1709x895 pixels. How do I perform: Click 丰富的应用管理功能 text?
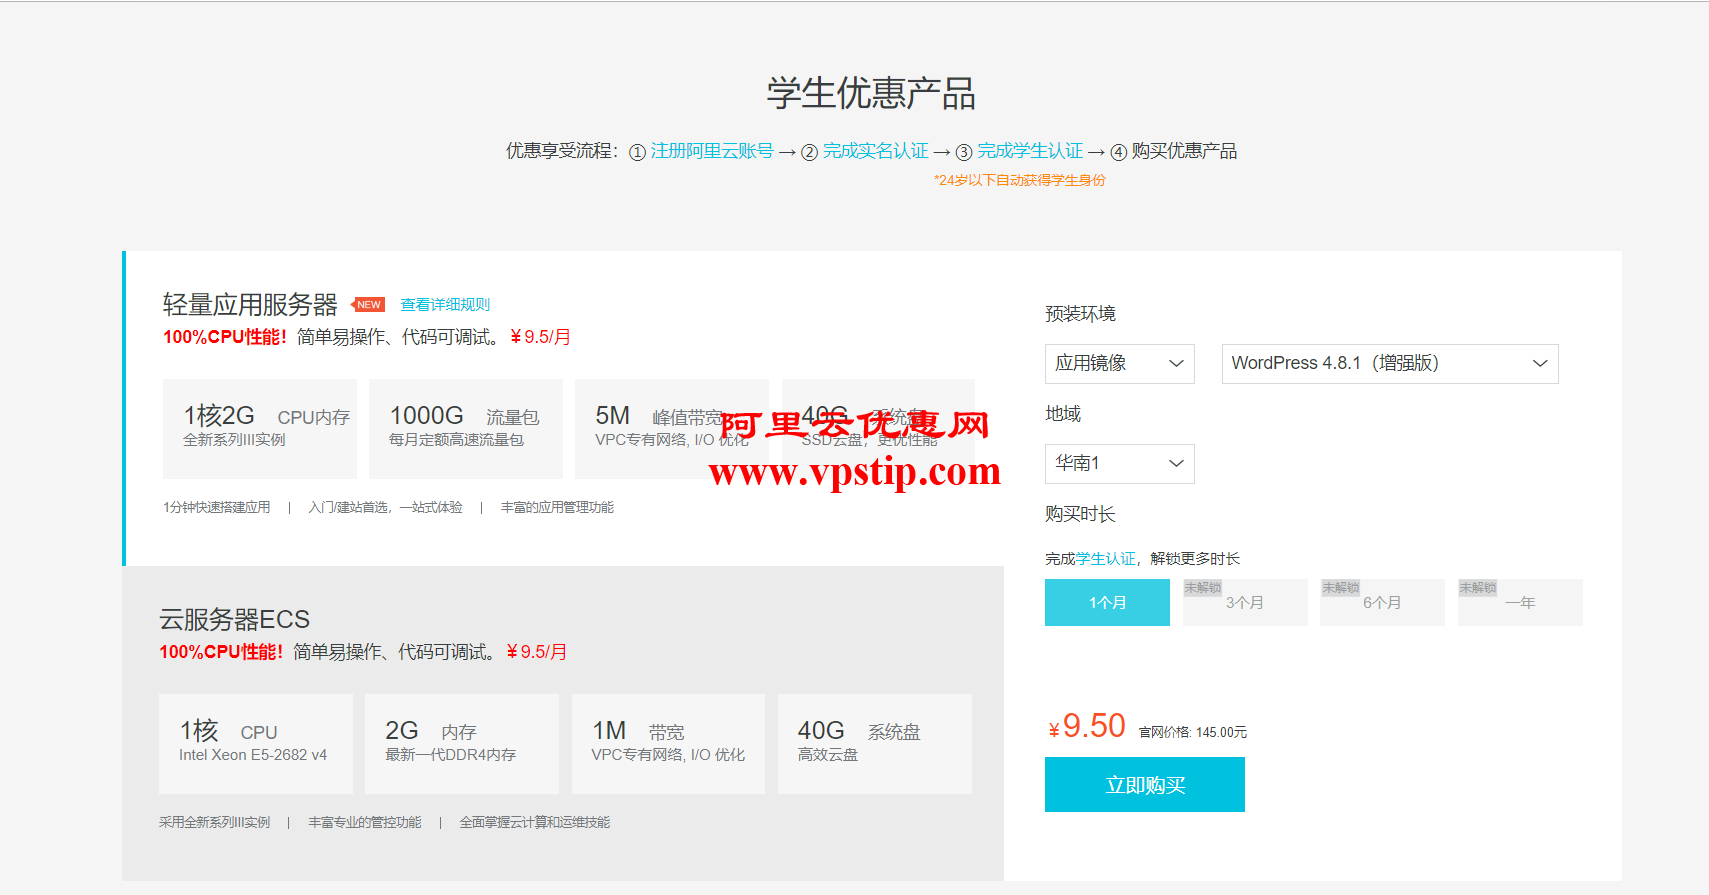click(x=557, y=508)
